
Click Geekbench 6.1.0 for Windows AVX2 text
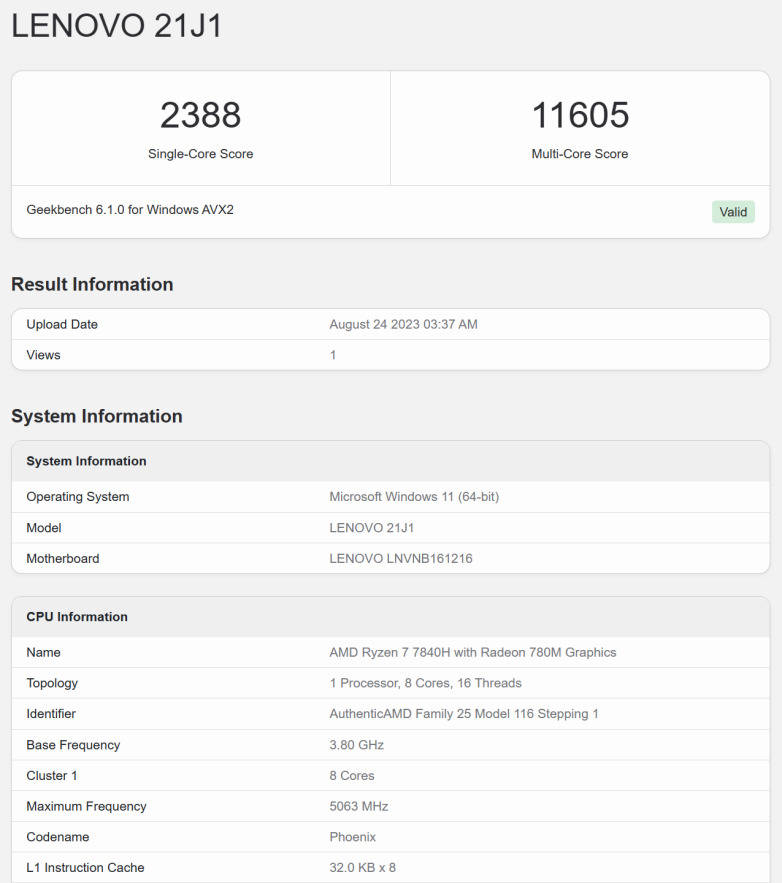point(130,209)
